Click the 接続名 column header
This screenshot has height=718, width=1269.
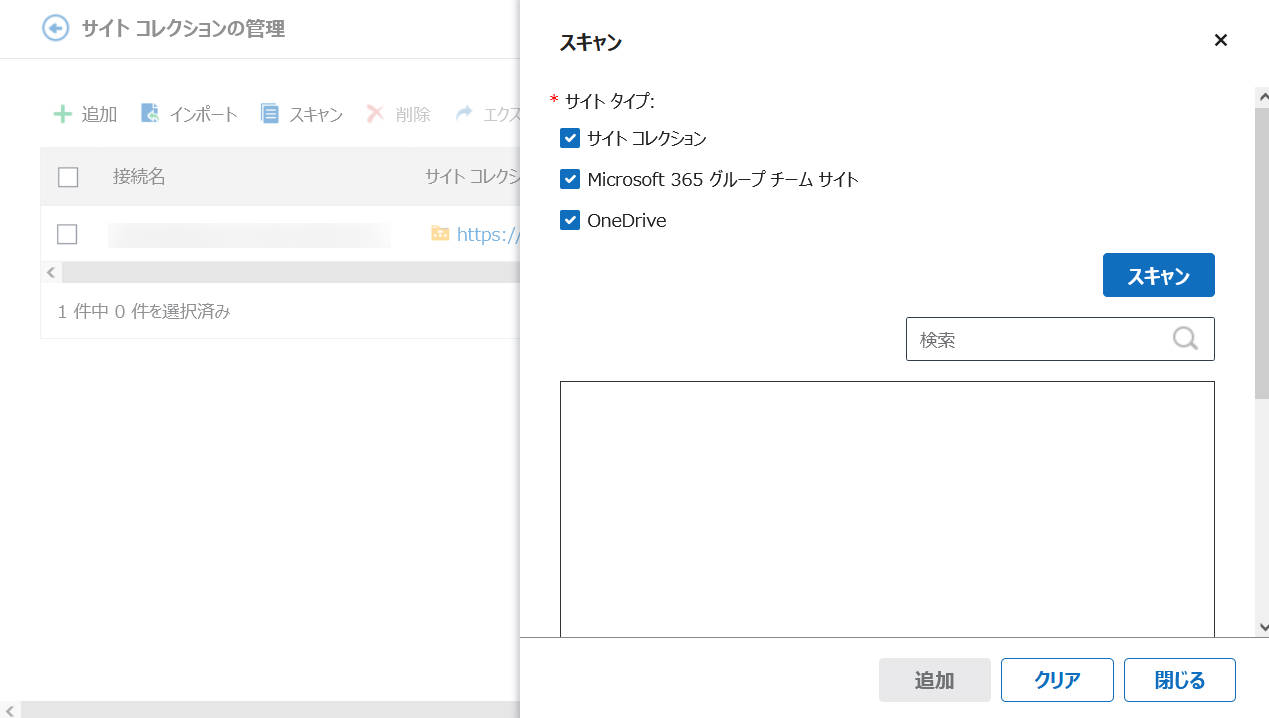coord(139,177)
